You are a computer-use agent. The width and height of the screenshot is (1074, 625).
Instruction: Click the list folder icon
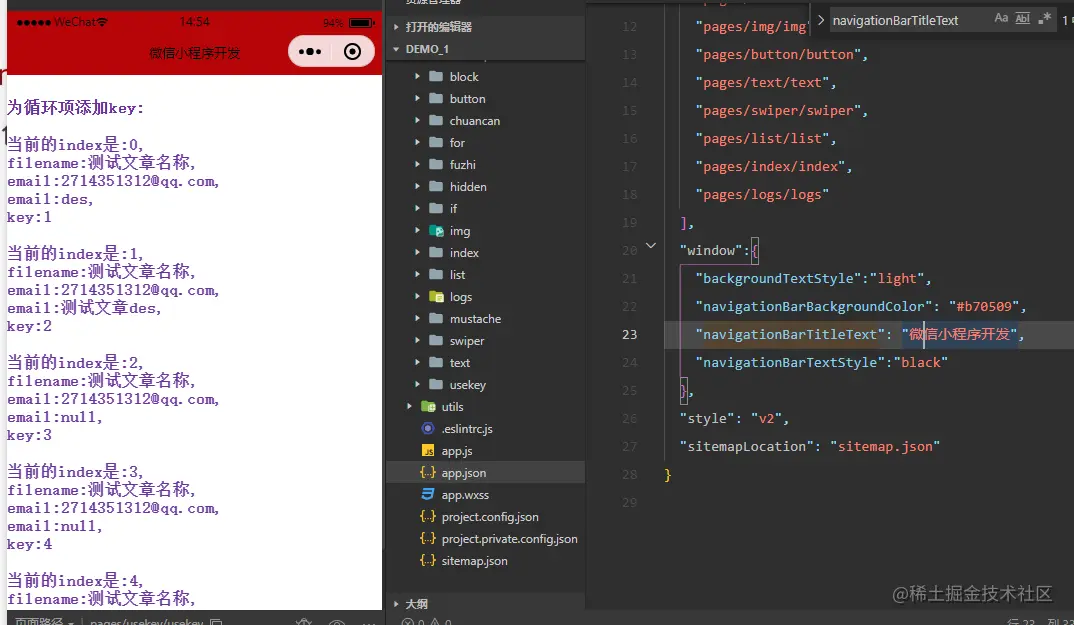436,274
